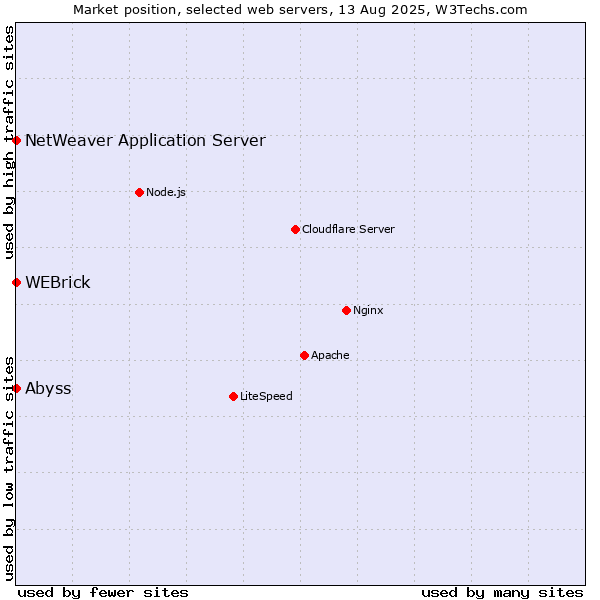Click the chart title mentioning W3Techs.com
Screen dimensions: 600x600
click(x=300, y=10)
